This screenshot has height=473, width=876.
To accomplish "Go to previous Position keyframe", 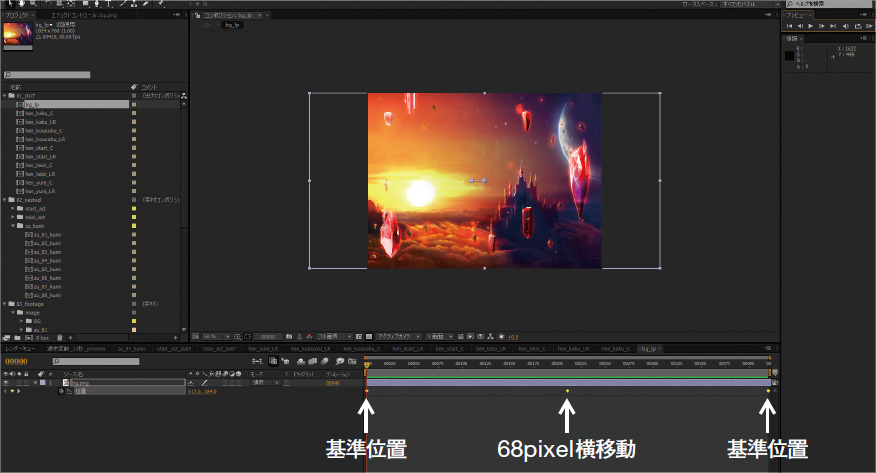I will point(4,391).
